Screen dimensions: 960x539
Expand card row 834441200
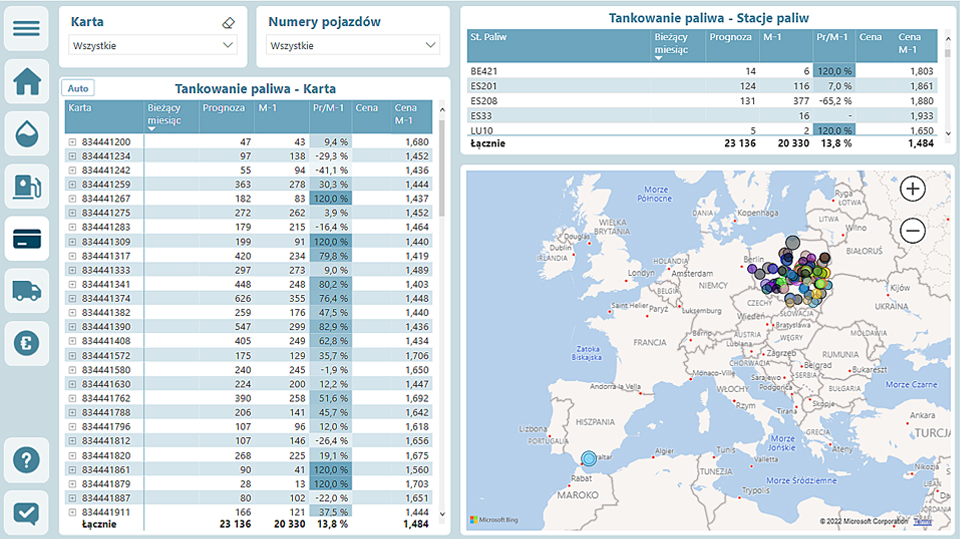coord(72,142)
